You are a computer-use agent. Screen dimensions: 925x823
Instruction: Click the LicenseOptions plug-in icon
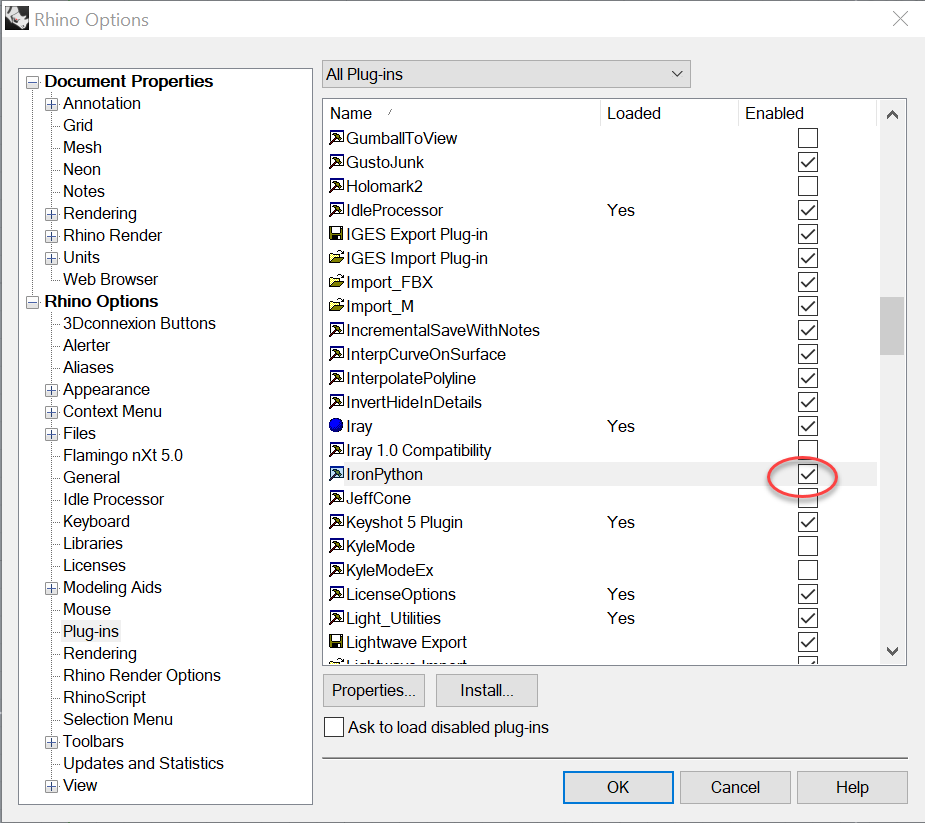point(336,593)
